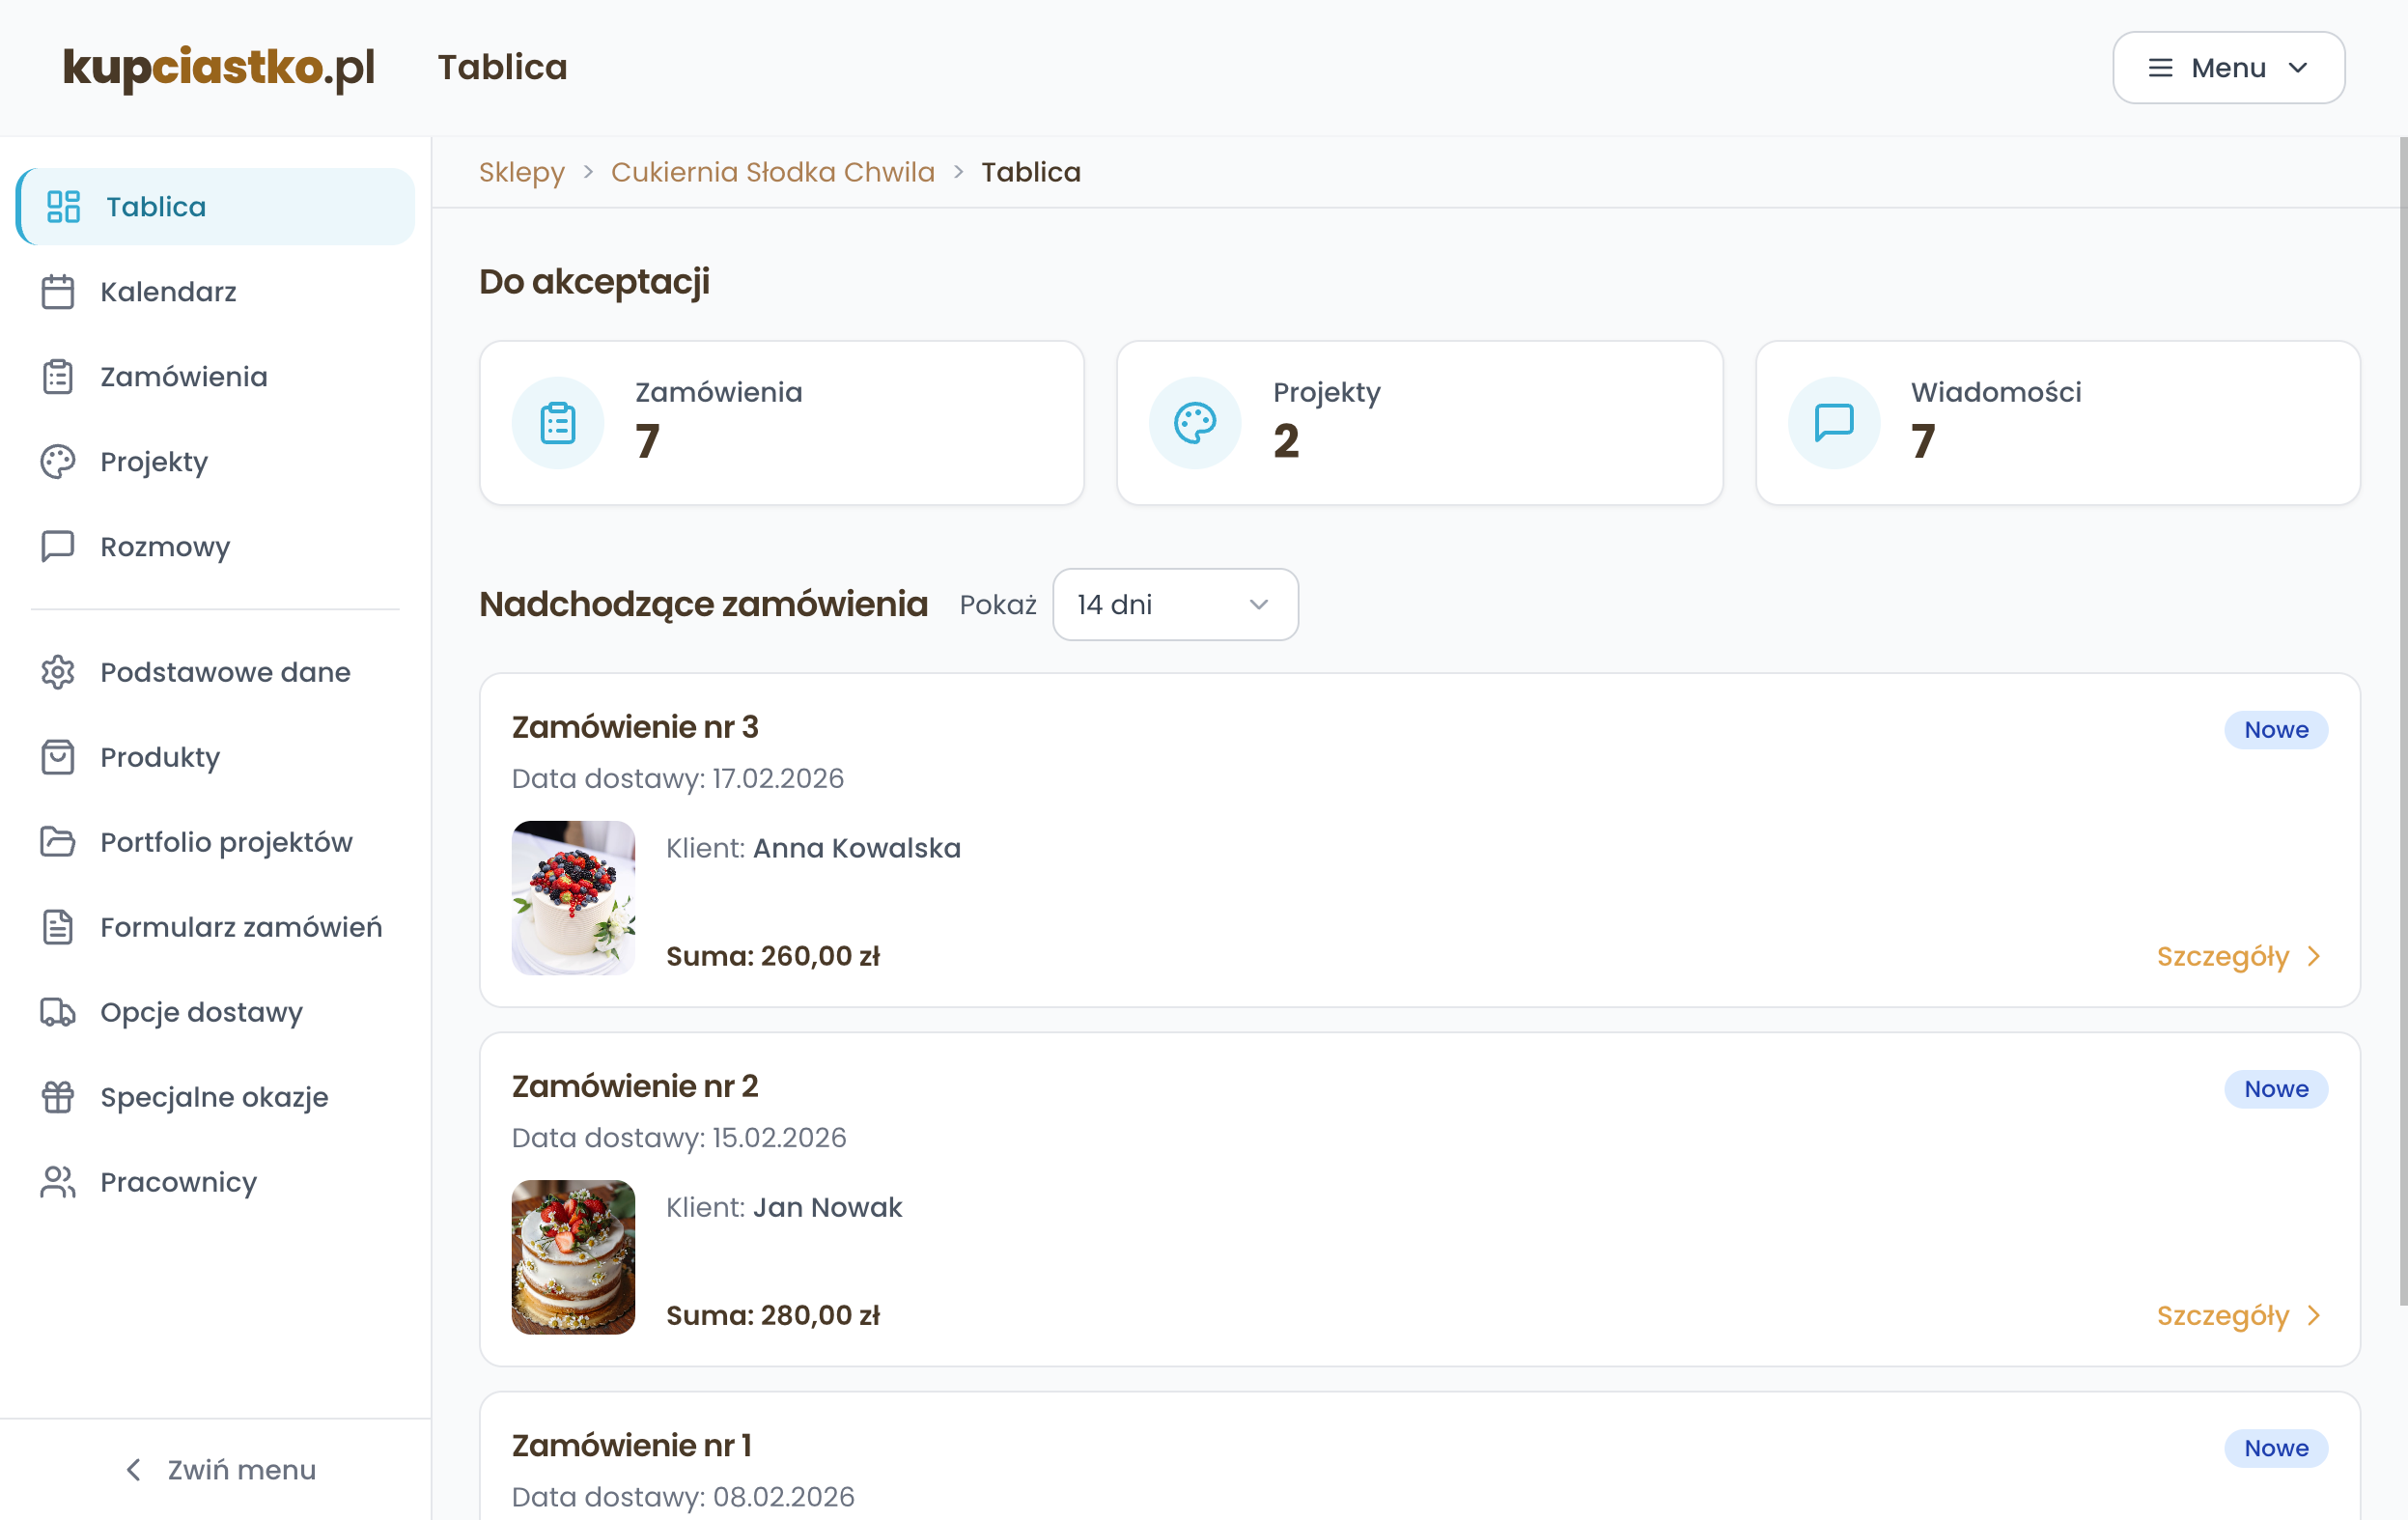This screenshot has height=1520, width=2408.
Task: Expand the 14 dni period dropdown
Action: (1175, 605)
